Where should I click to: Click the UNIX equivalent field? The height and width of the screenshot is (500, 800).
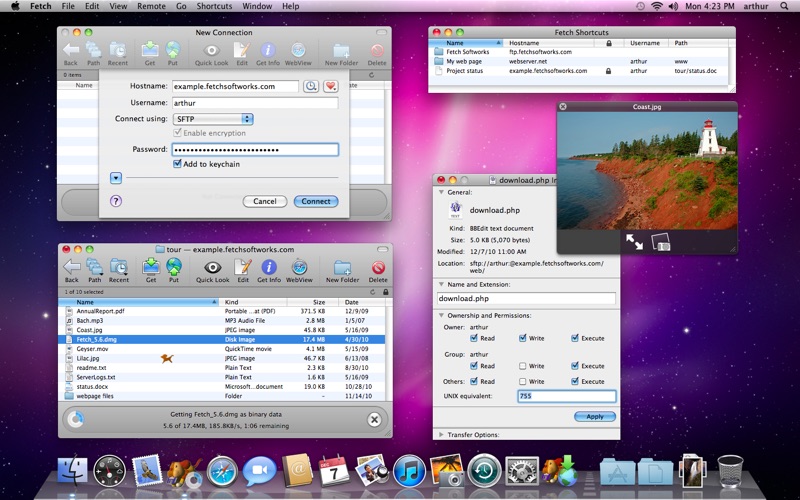pos(567,396)
